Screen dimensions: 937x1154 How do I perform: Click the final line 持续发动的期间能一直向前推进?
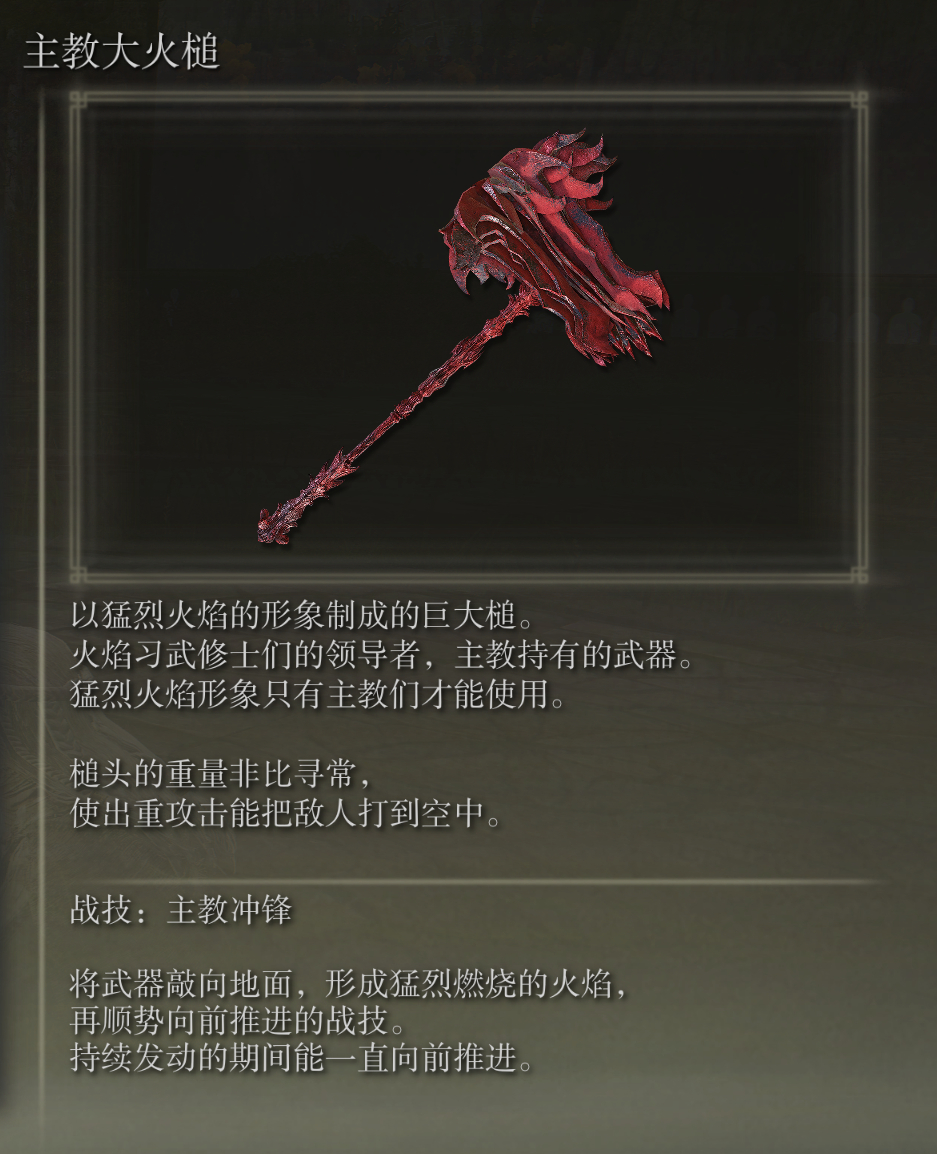click(302, 1058)
